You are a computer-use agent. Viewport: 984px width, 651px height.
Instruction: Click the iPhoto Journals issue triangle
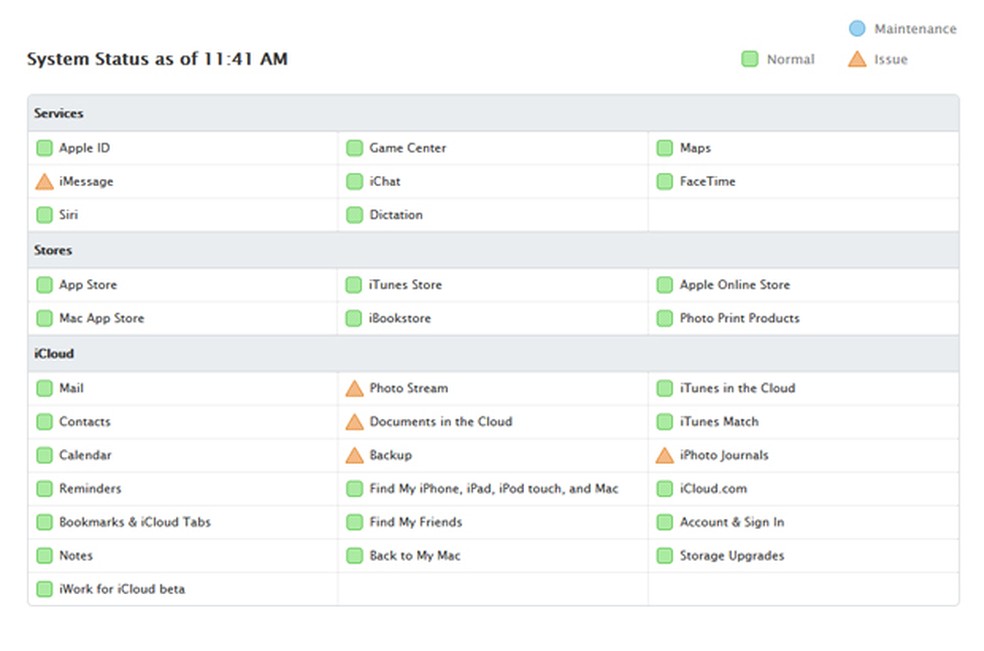(x=664, y=455)
